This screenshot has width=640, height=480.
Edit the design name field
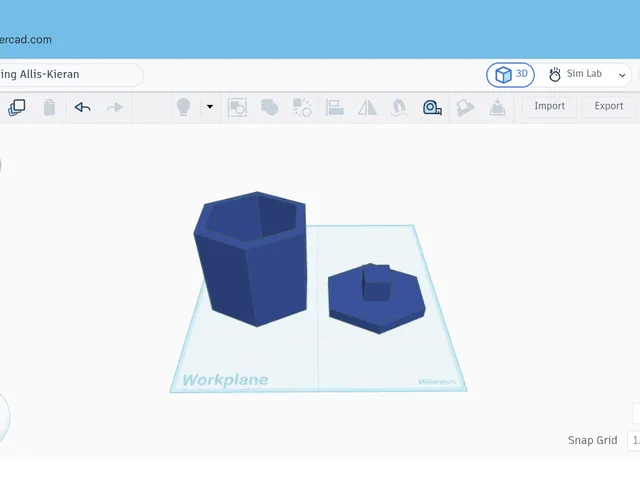(69, 75)
